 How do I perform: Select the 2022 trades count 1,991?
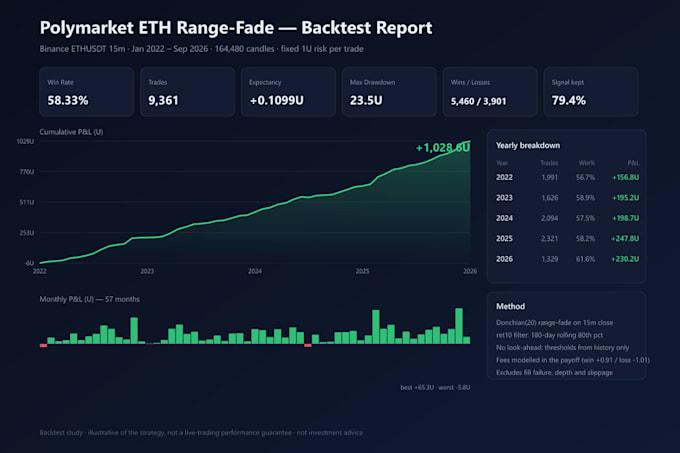click(x=549, y=177)
